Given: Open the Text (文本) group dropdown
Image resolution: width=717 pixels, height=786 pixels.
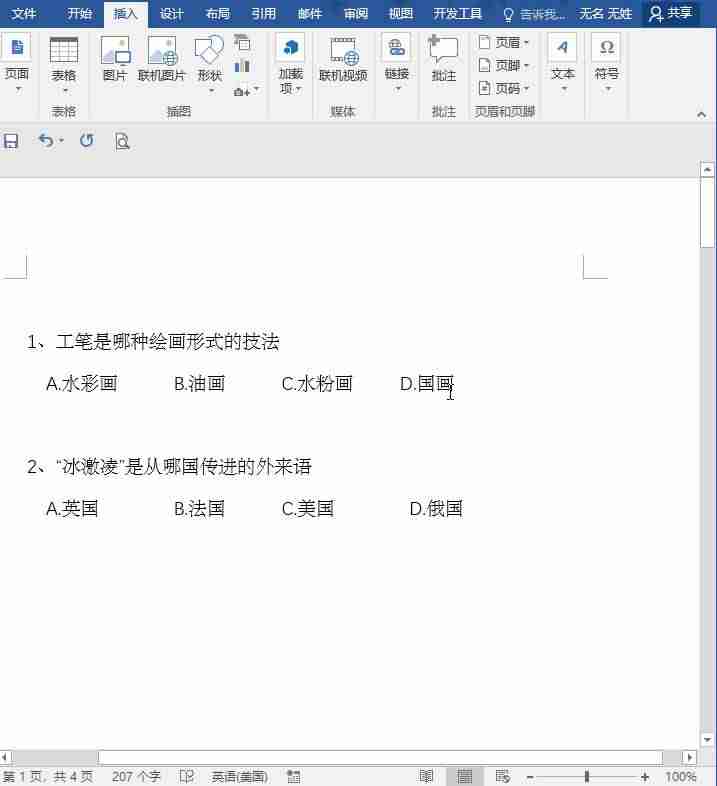Looking at the screenshot, I should point(563,63).
